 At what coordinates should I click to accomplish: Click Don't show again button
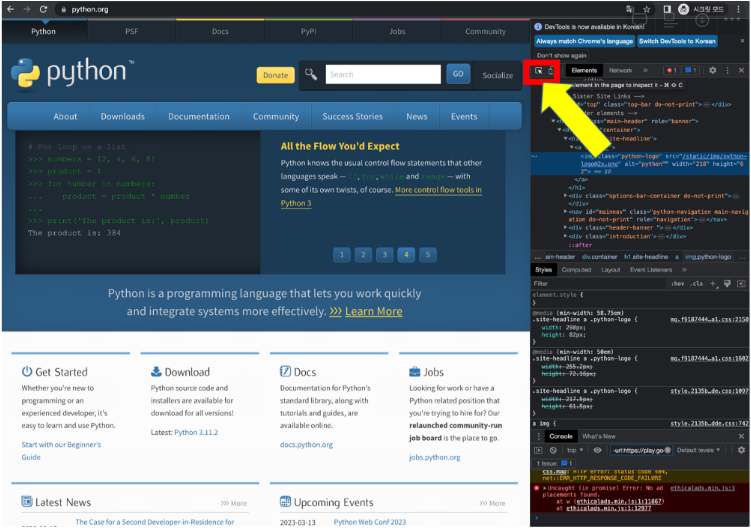click(x=561, y=56)
